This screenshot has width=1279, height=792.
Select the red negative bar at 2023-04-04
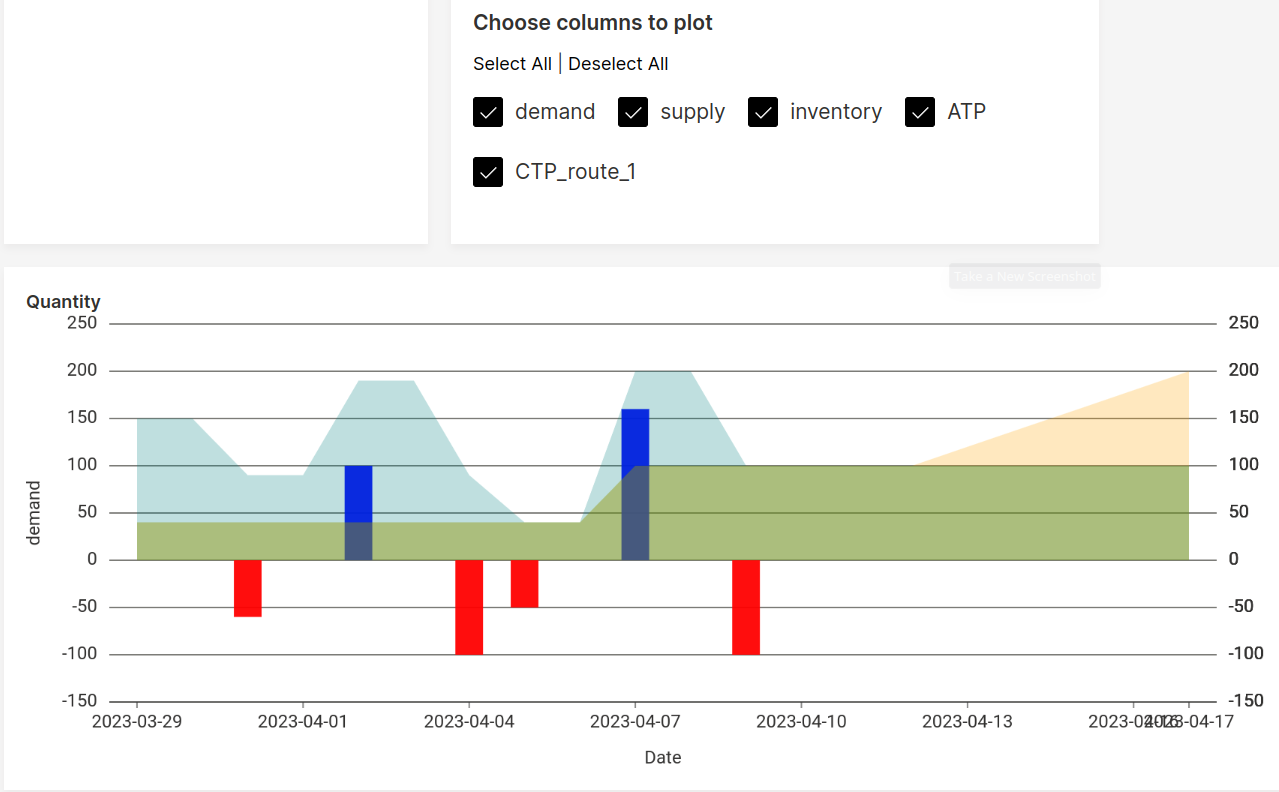coord(469,605)
